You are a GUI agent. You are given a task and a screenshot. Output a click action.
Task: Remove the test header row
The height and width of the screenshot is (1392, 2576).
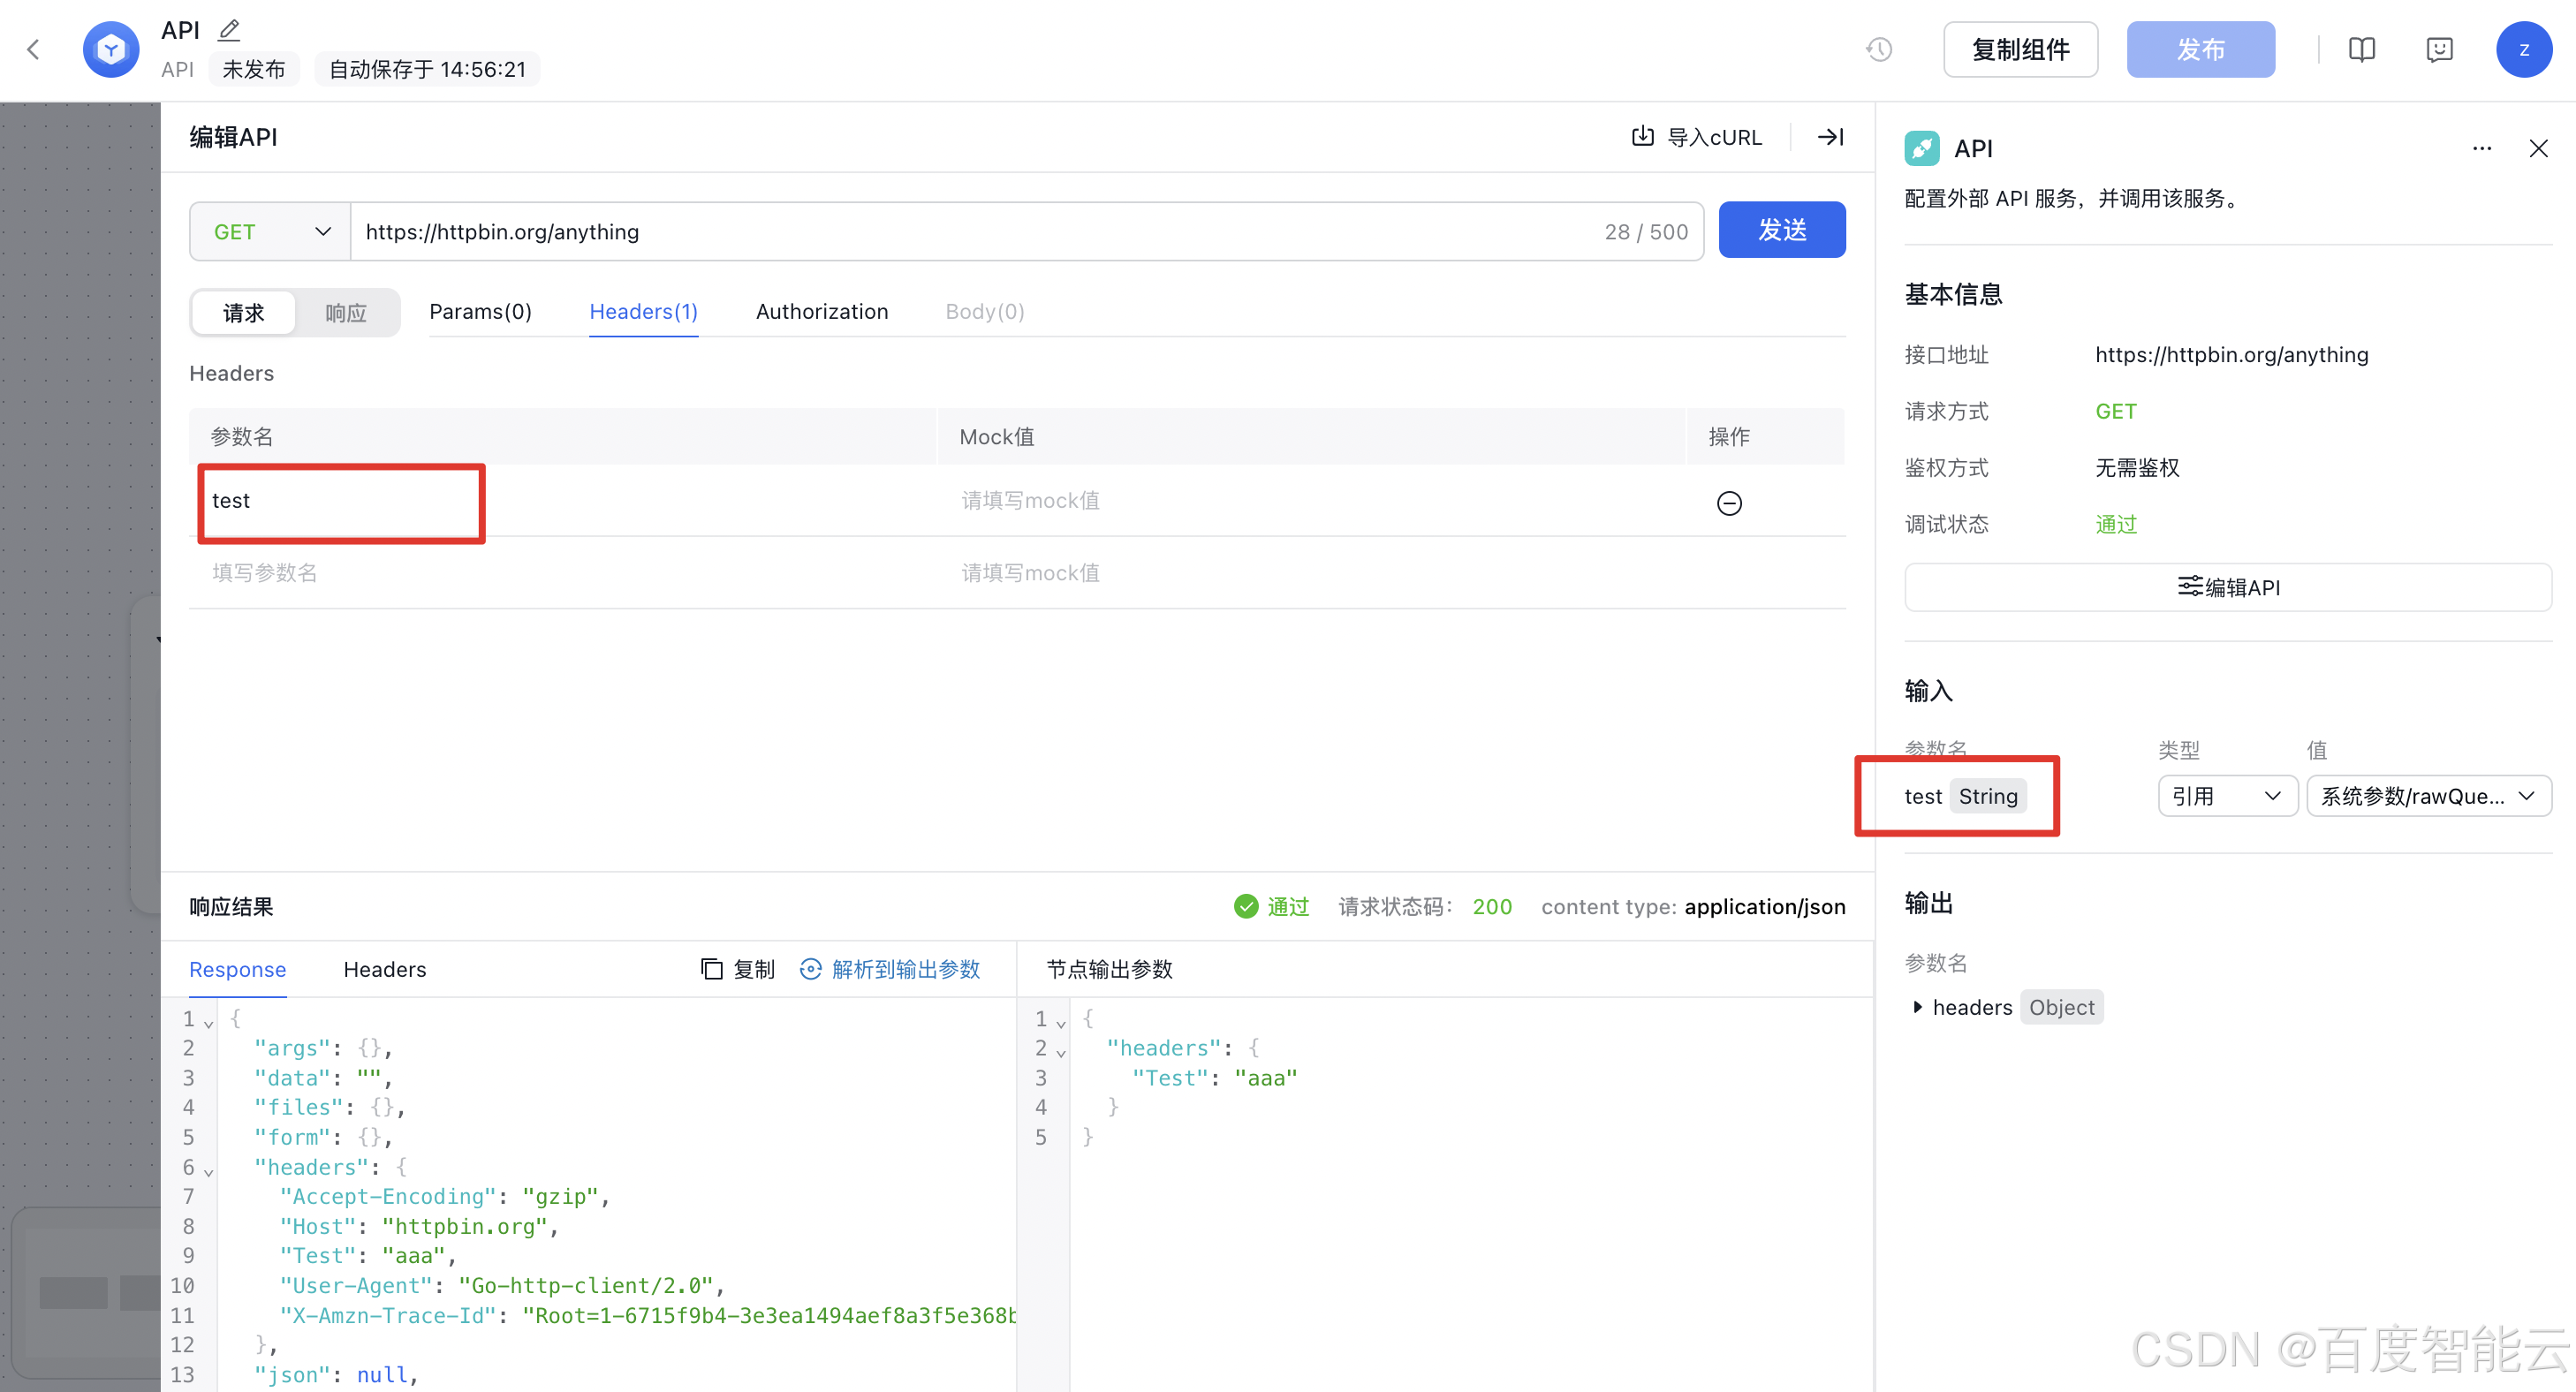[1729, 503]
